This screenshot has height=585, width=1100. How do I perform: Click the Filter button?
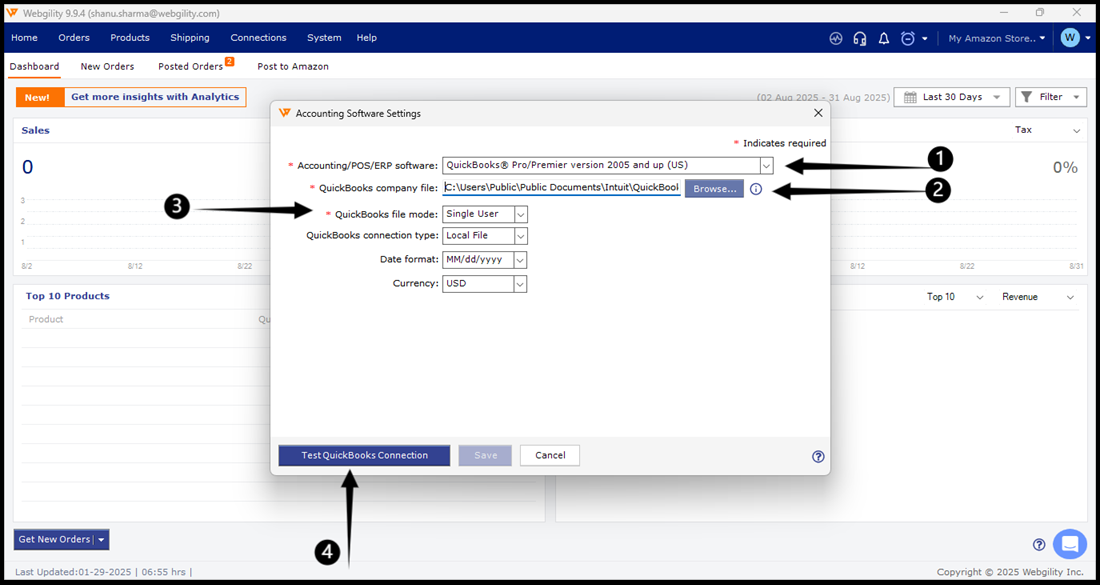(1051, 97)
